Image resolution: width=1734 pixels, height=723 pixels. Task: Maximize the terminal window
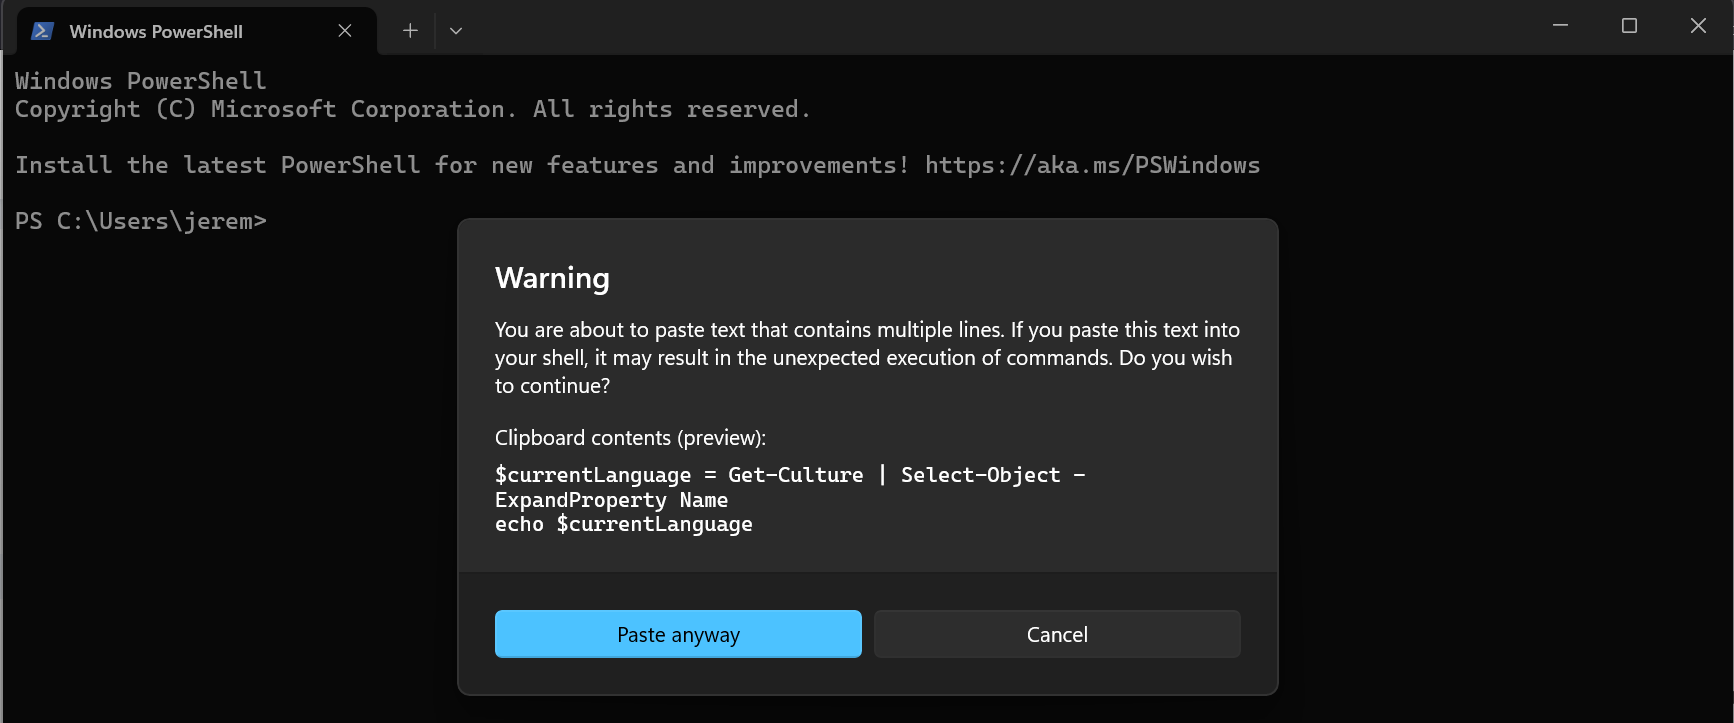coord(1629,26)
